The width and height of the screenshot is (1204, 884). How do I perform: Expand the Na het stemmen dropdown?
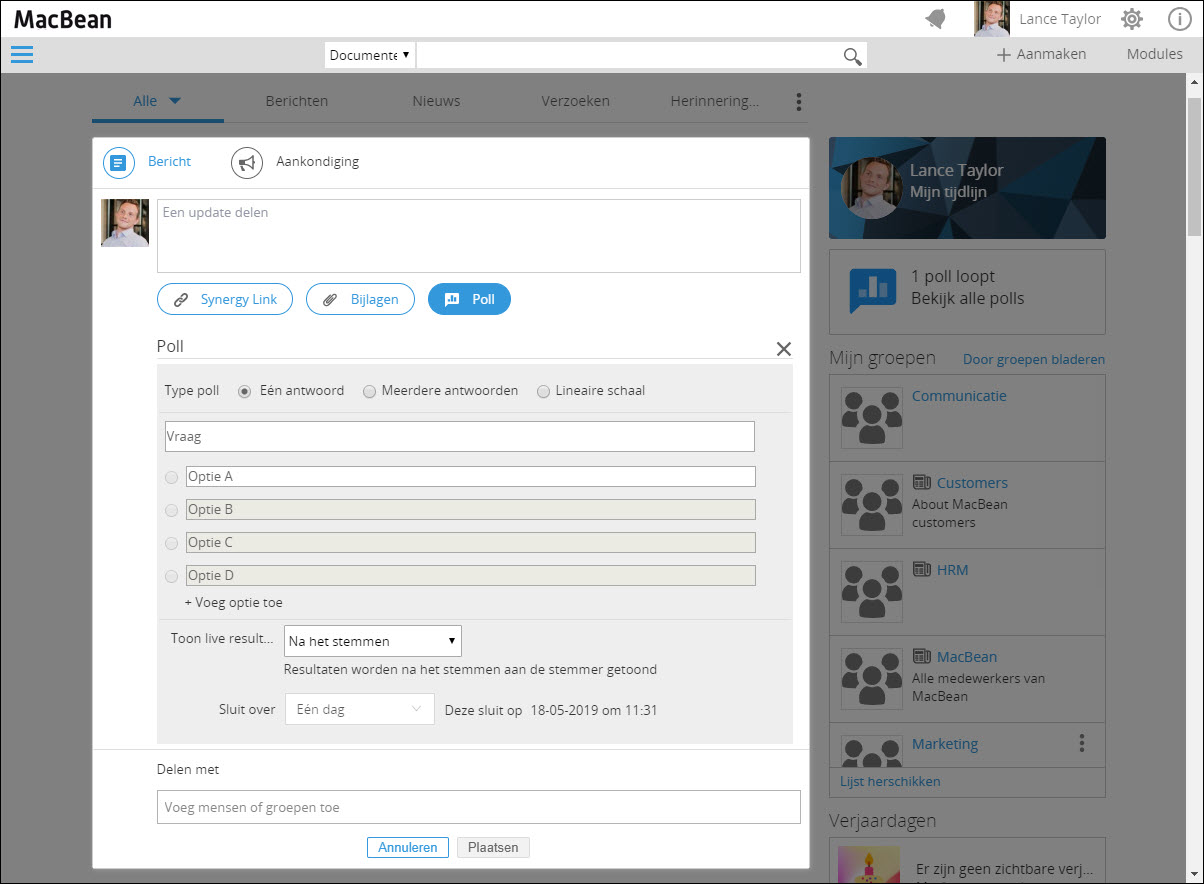tap(372, 641)
